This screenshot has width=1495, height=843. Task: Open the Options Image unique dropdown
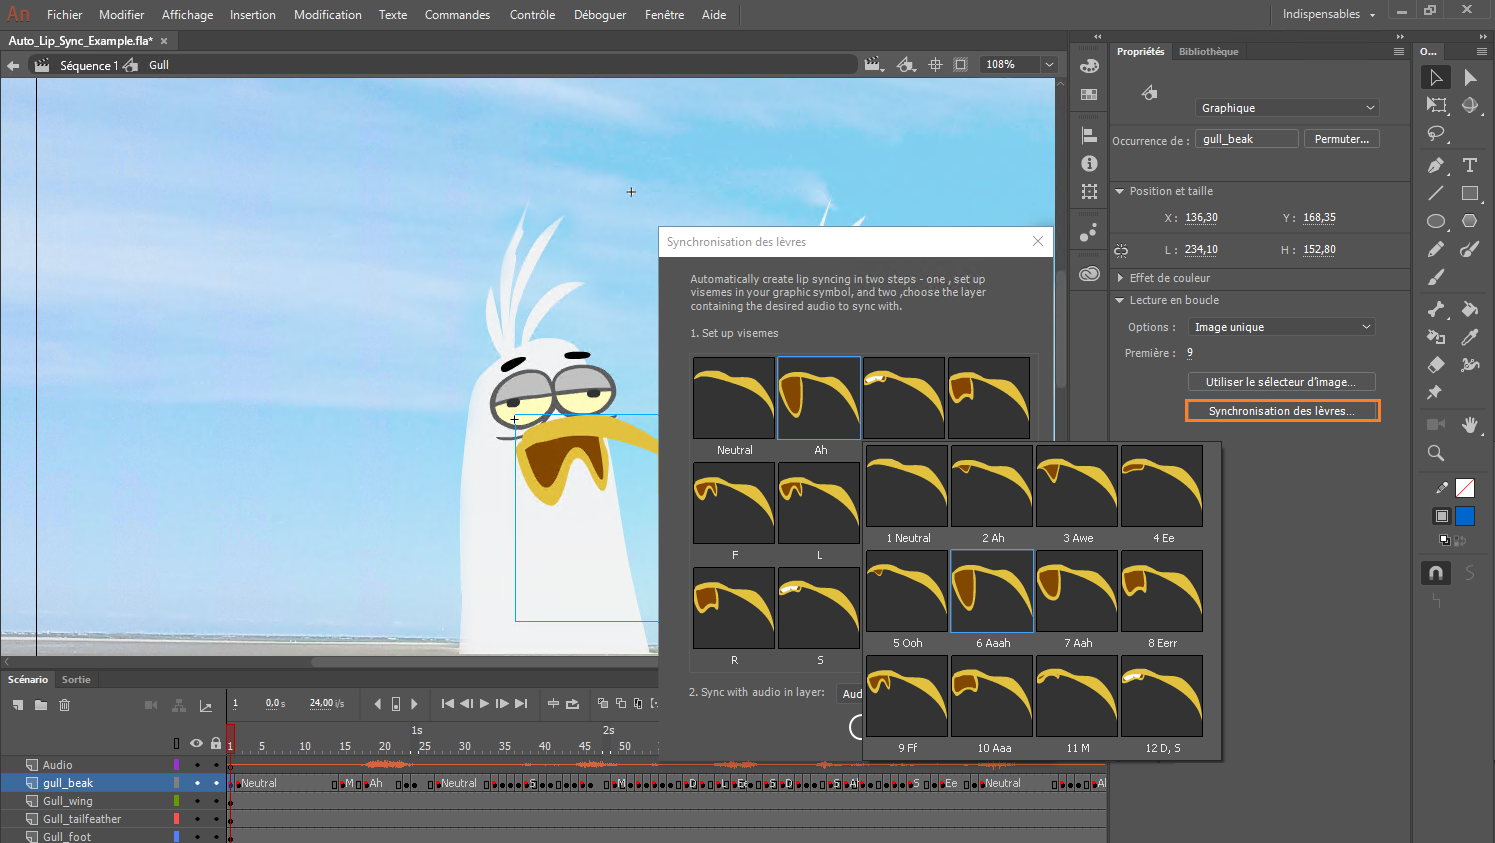pos(1281,327)
